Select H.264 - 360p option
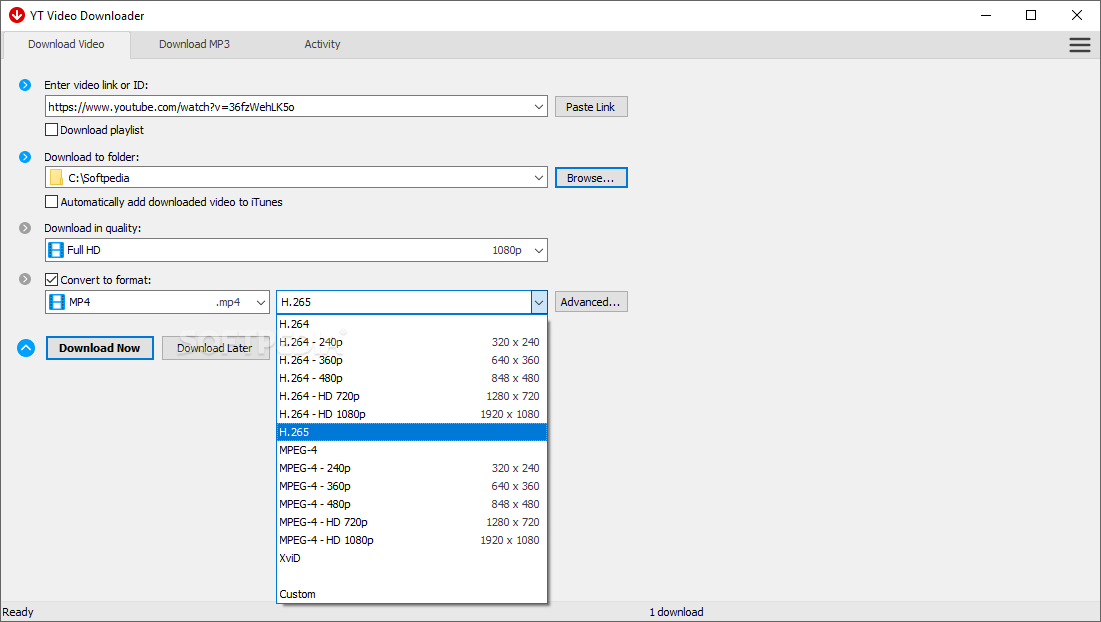1101x622 pixels. pos(411,360)
